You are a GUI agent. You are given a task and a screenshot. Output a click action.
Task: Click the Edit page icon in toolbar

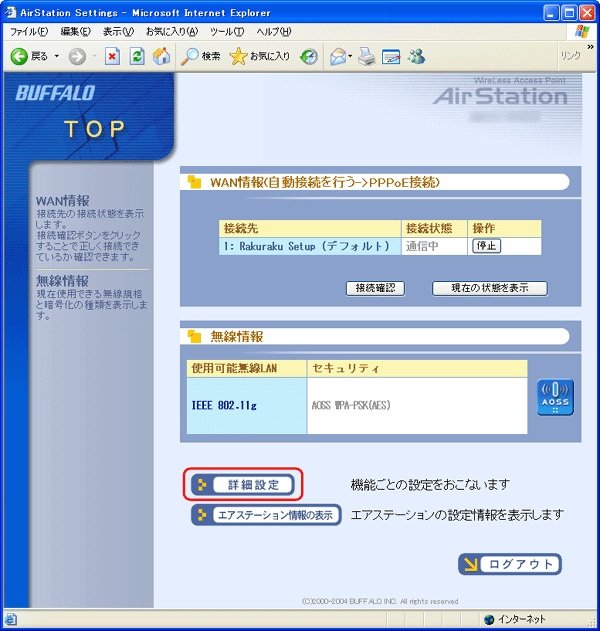pos(391,57)
